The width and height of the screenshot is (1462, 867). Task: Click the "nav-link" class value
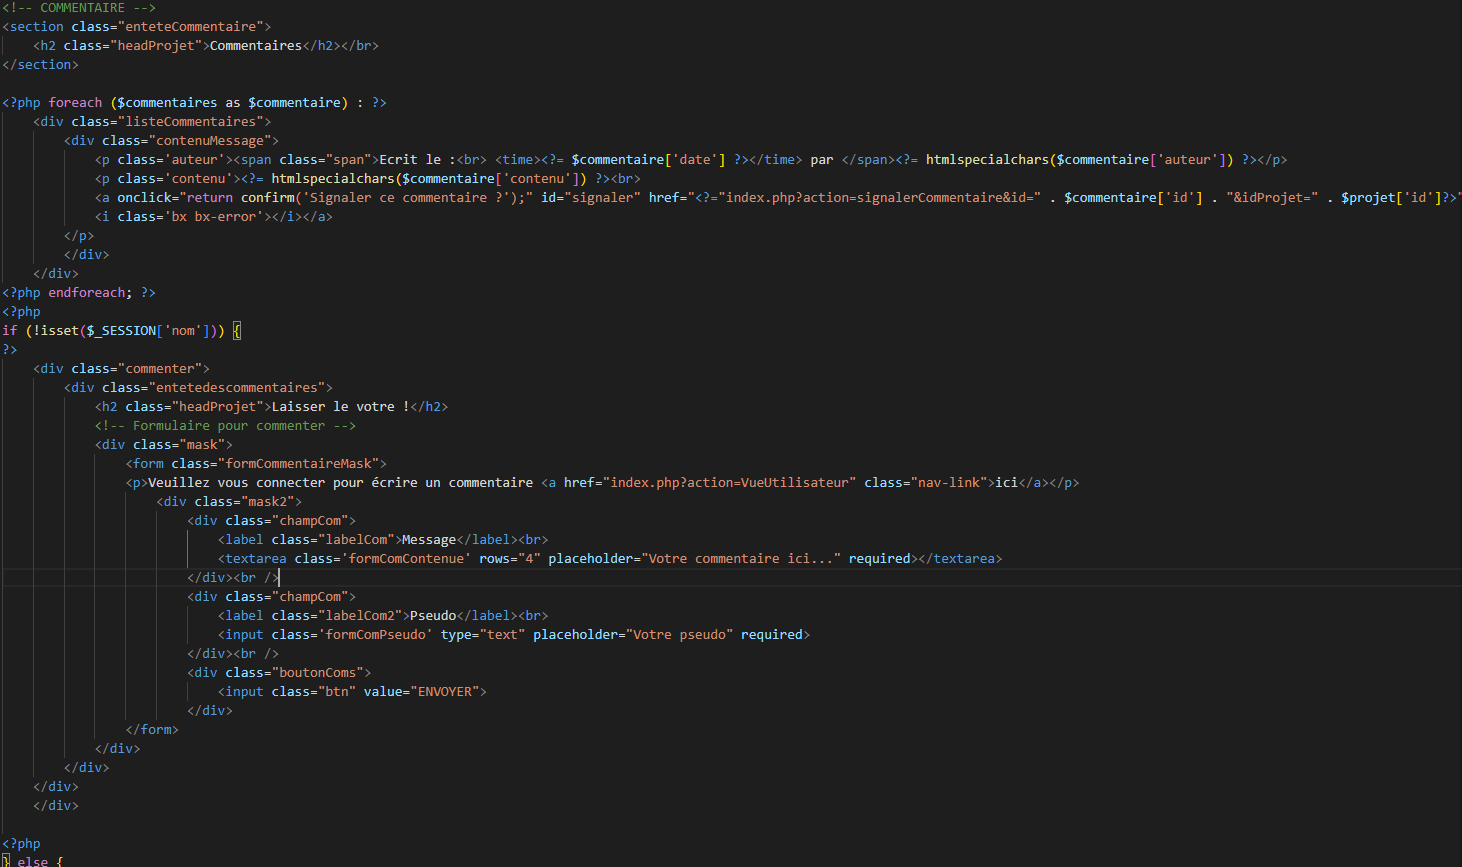click(949, 483)
